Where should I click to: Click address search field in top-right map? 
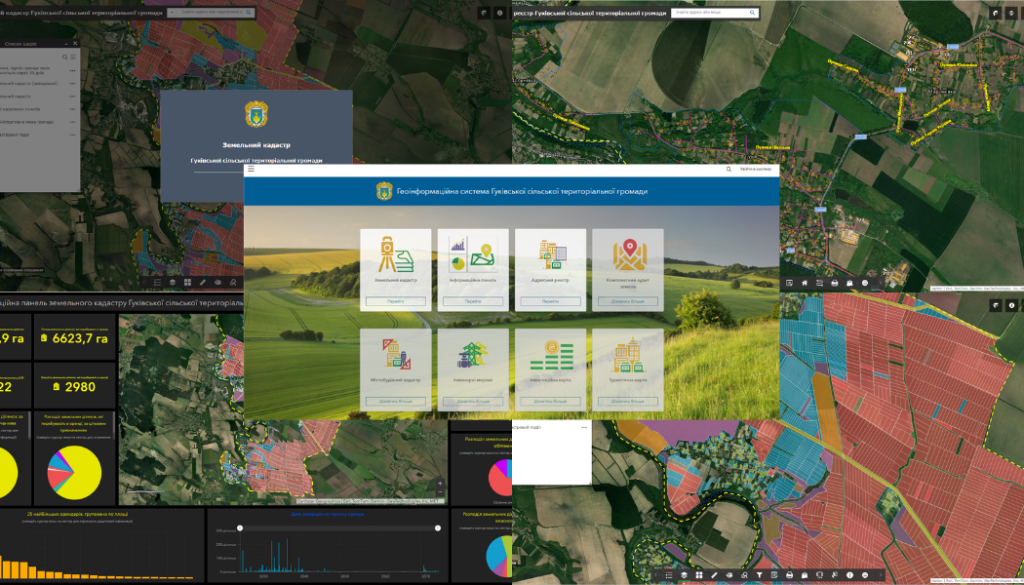pyautogui.click(x=708, y=13)
